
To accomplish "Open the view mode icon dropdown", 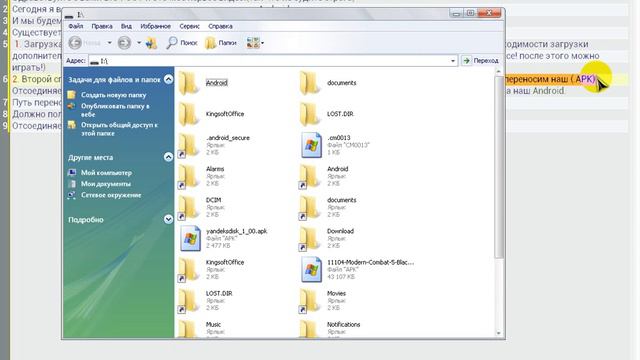I will click(255, 42).
